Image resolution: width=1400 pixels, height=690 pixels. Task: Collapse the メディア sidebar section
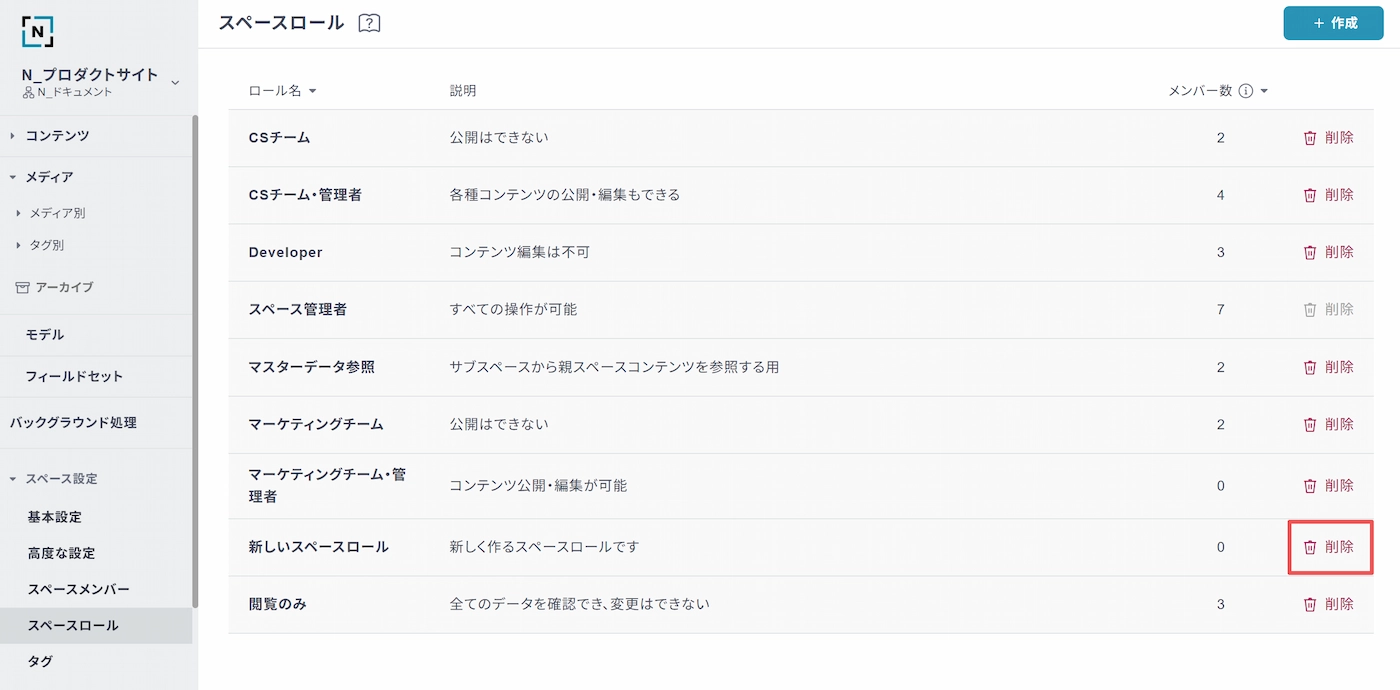[13, 177]
